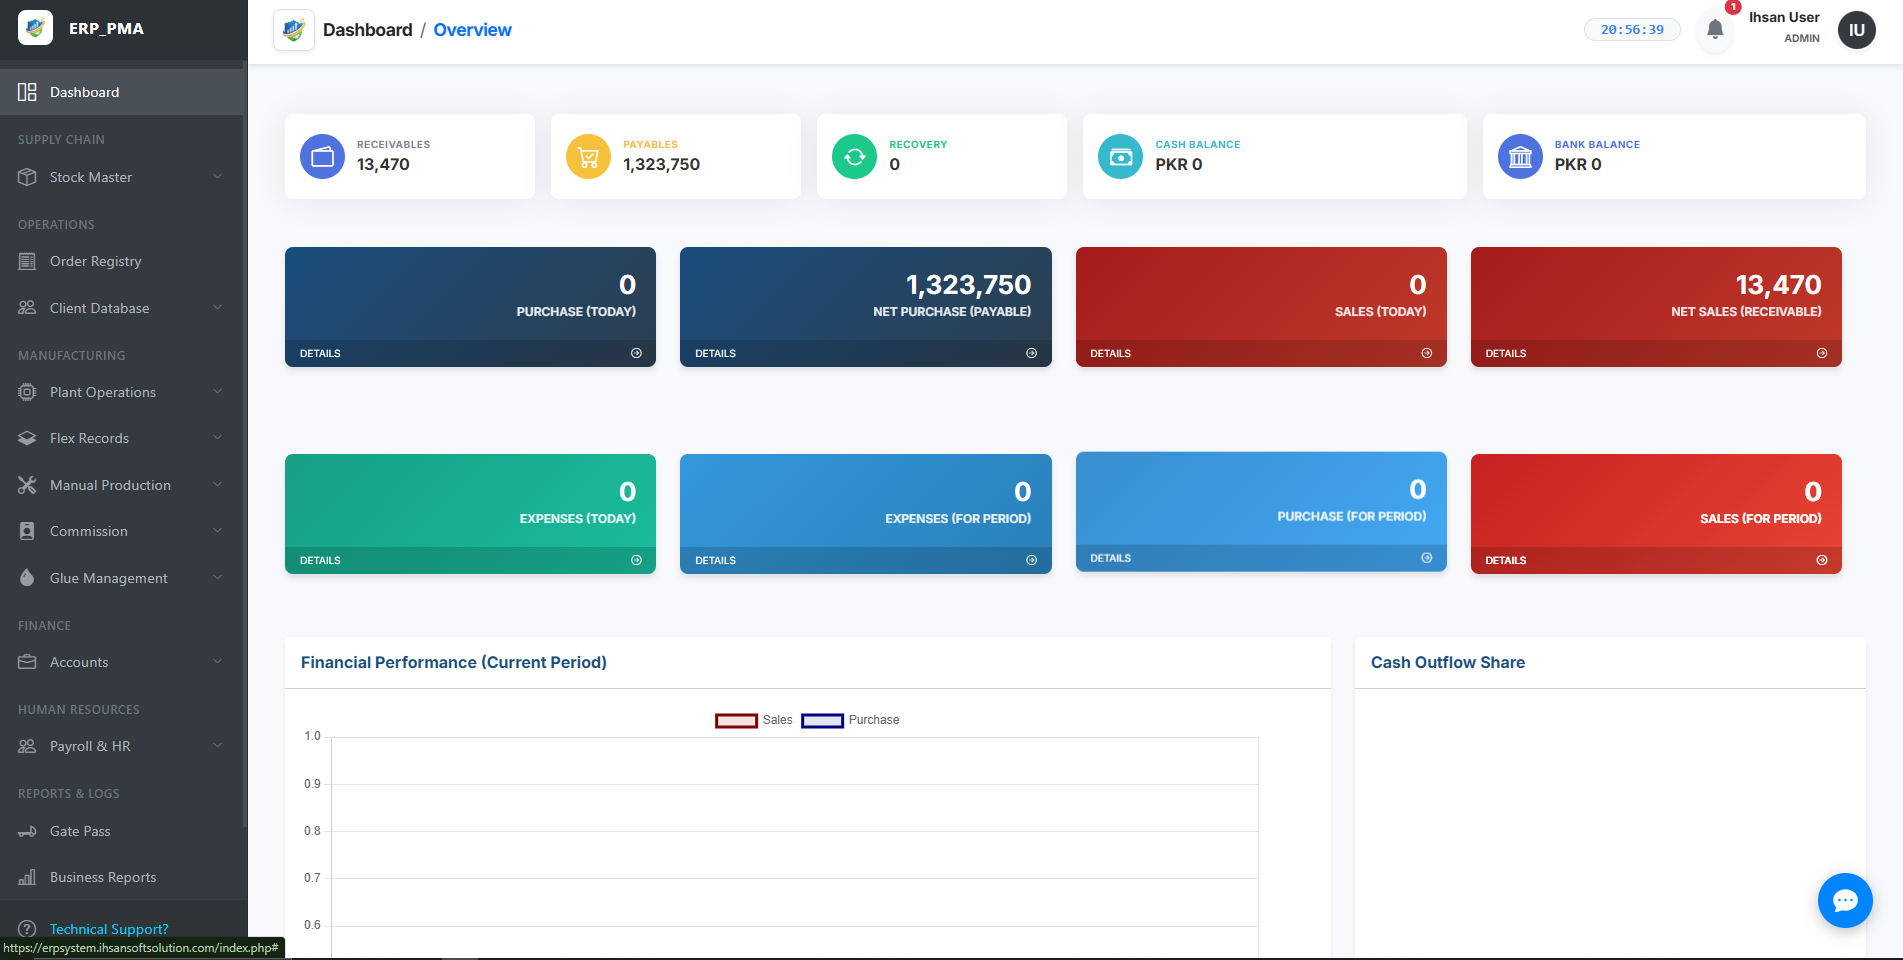This screenshot has width=1903, height=960.
Task: Expand the Client Database menu
Action: tap(123, 308)
